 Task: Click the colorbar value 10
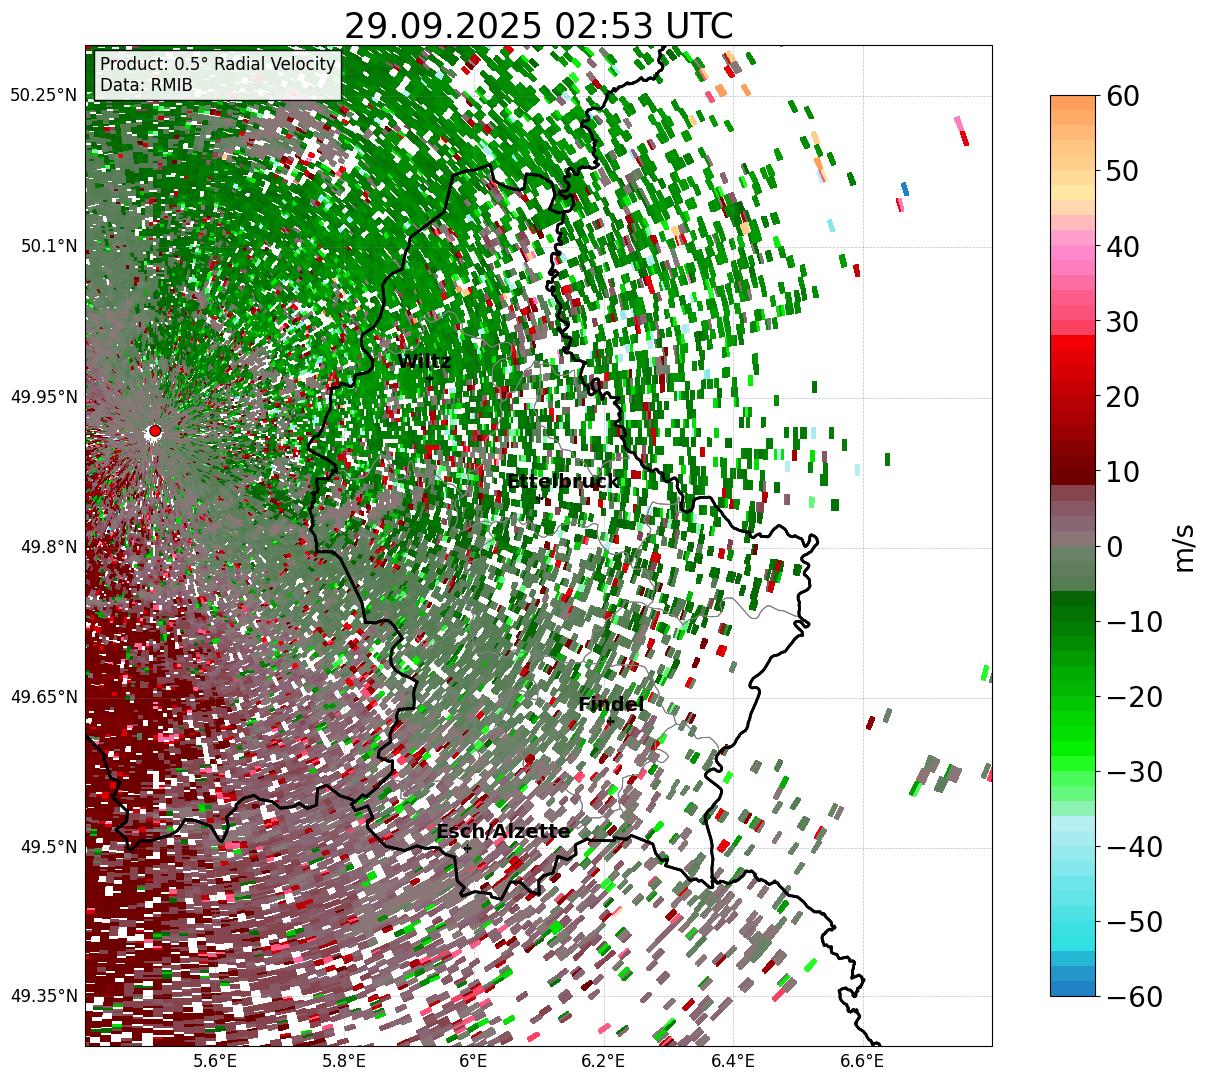tap(1122, 472)
